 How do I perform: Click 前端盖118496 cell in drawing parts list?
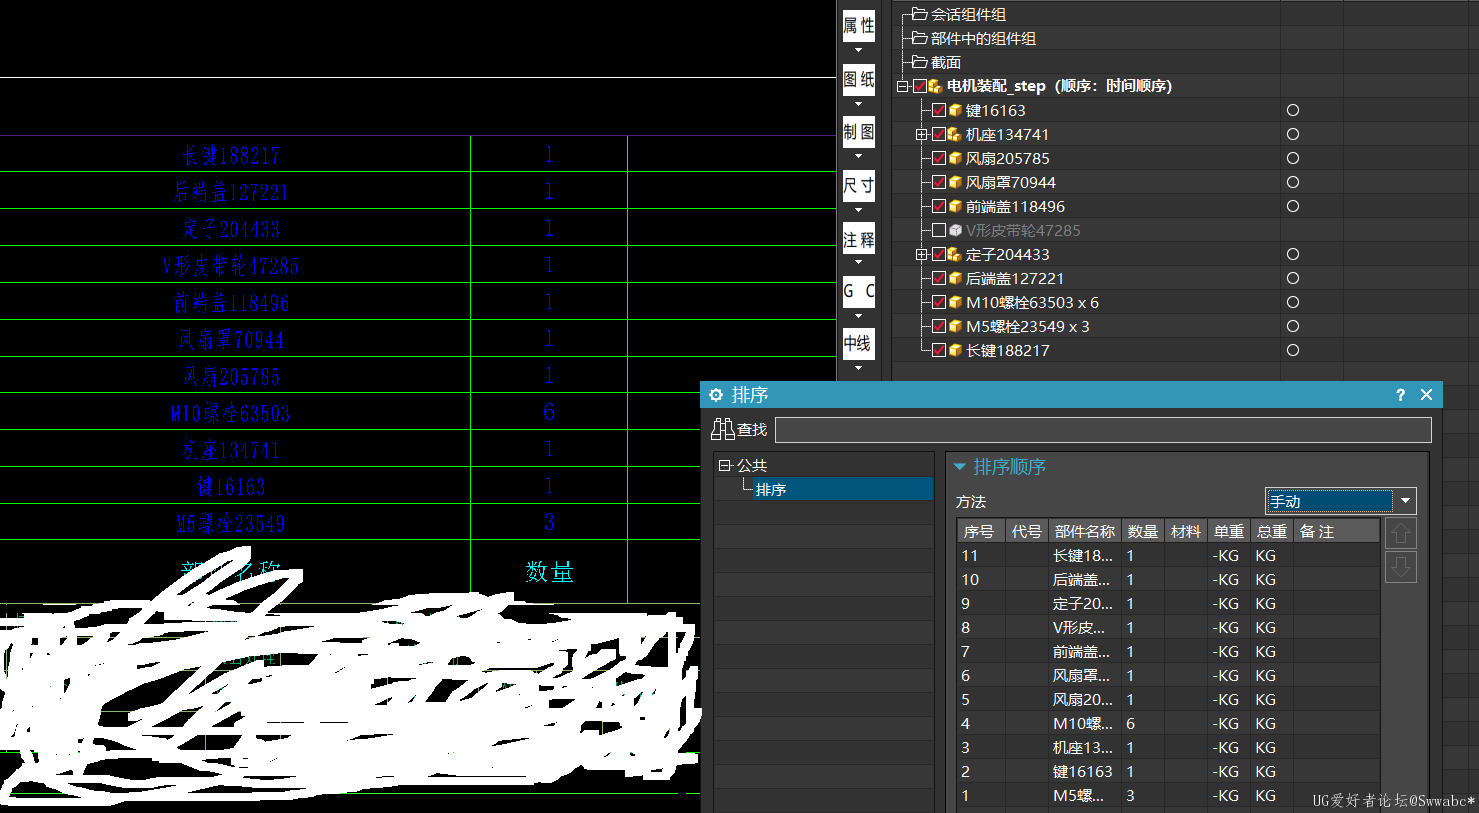pos(232,302)
